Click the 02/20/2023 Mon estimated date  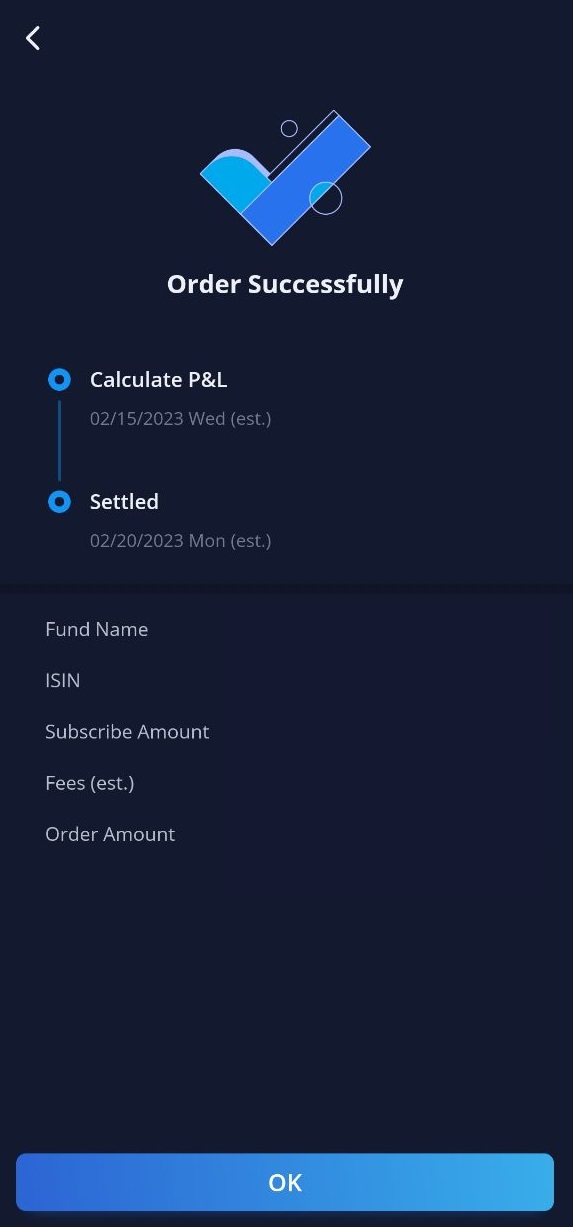click(x=181, y=541)
